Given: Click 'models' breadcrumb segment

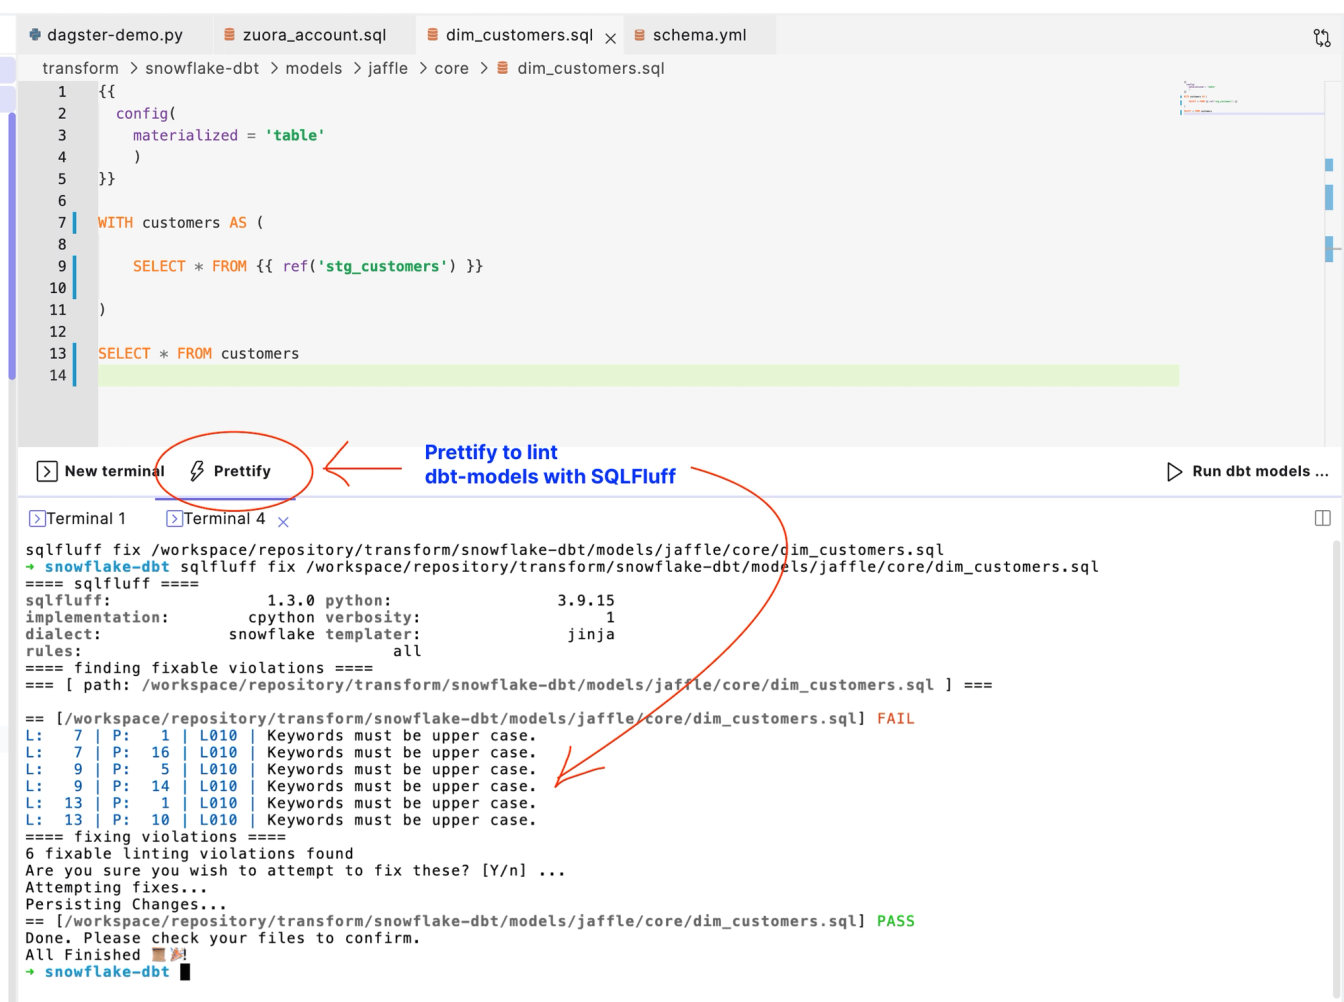Looking at the screenshot, I should 314,68.
